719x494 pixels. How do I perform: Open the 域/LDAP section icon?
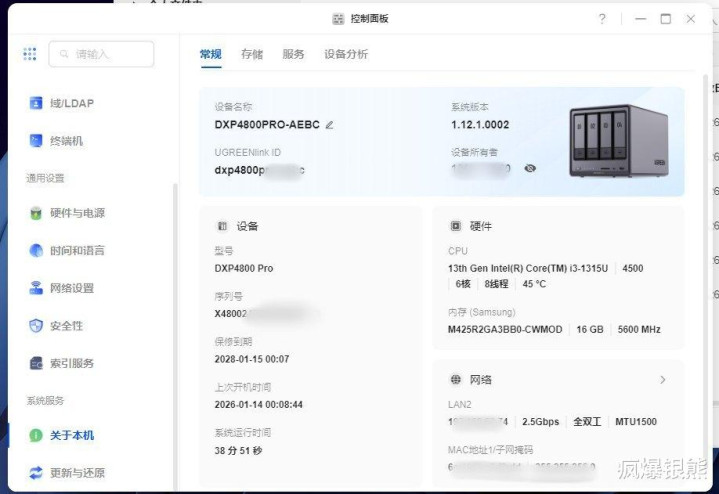pos(36,103)
